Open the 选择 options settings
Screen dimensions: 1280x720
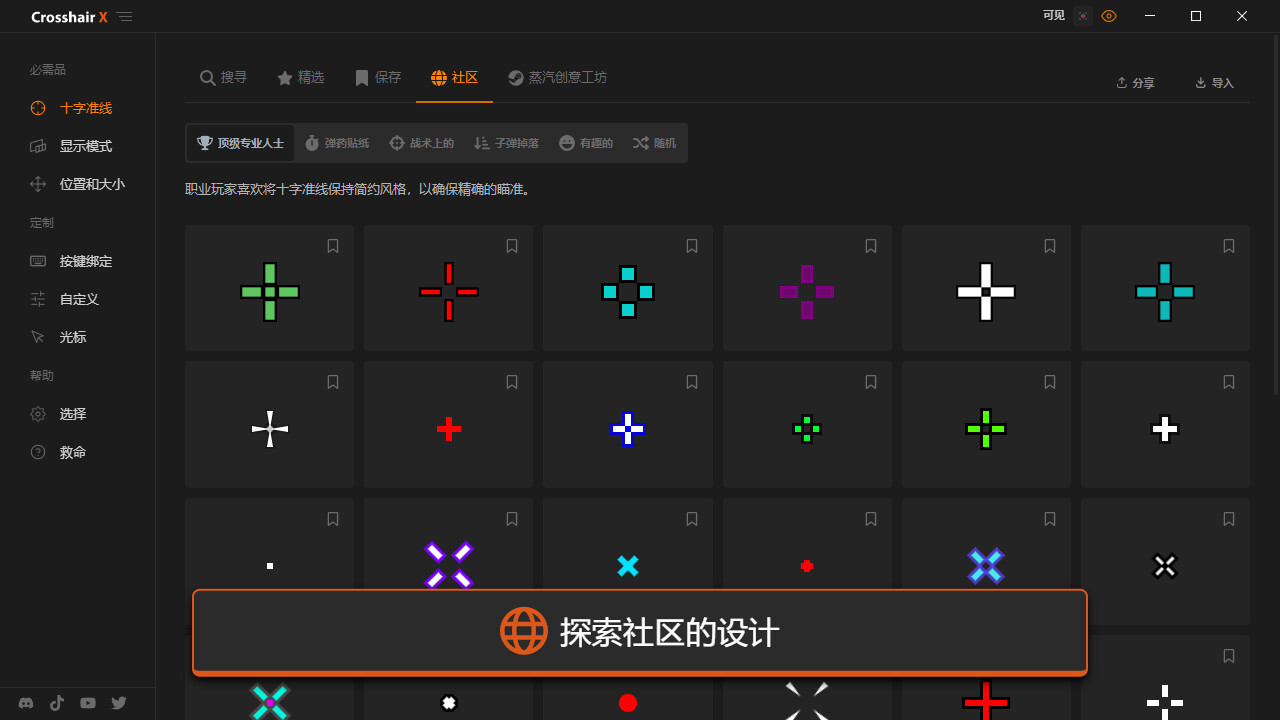click(73, 414)
